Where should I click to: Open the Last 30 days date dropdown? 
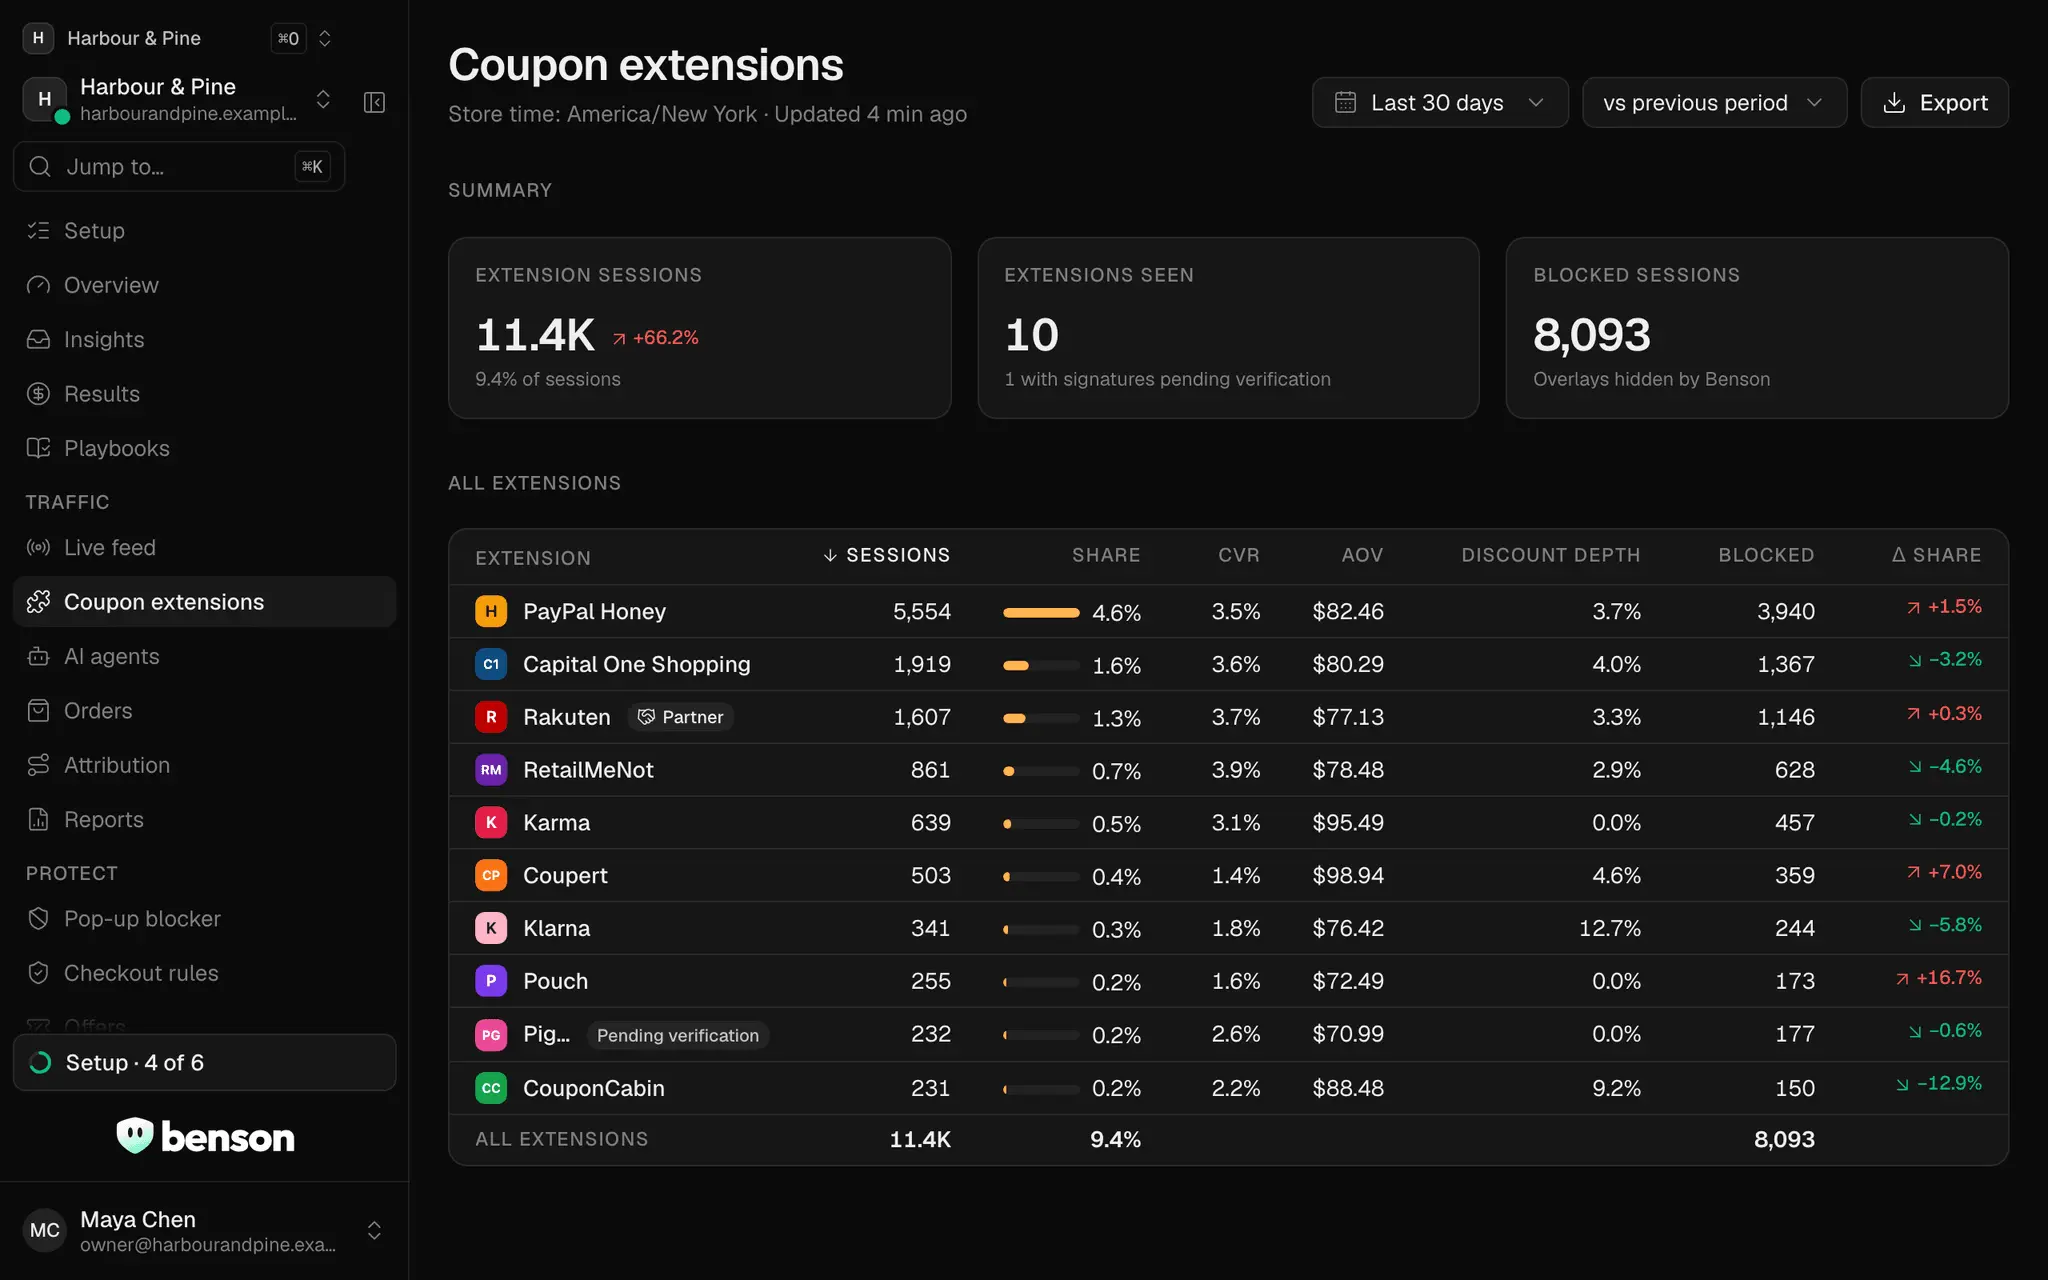[1440, 102]
